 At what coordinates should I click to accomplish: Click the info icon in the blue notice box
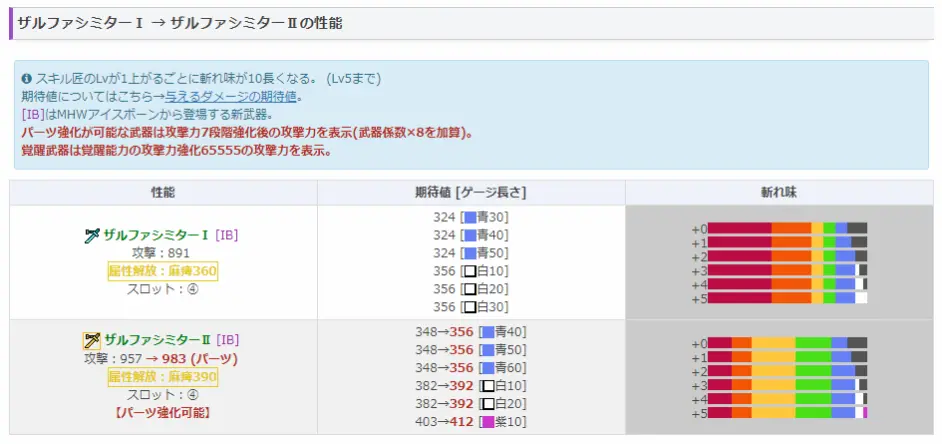pos(26,79)
